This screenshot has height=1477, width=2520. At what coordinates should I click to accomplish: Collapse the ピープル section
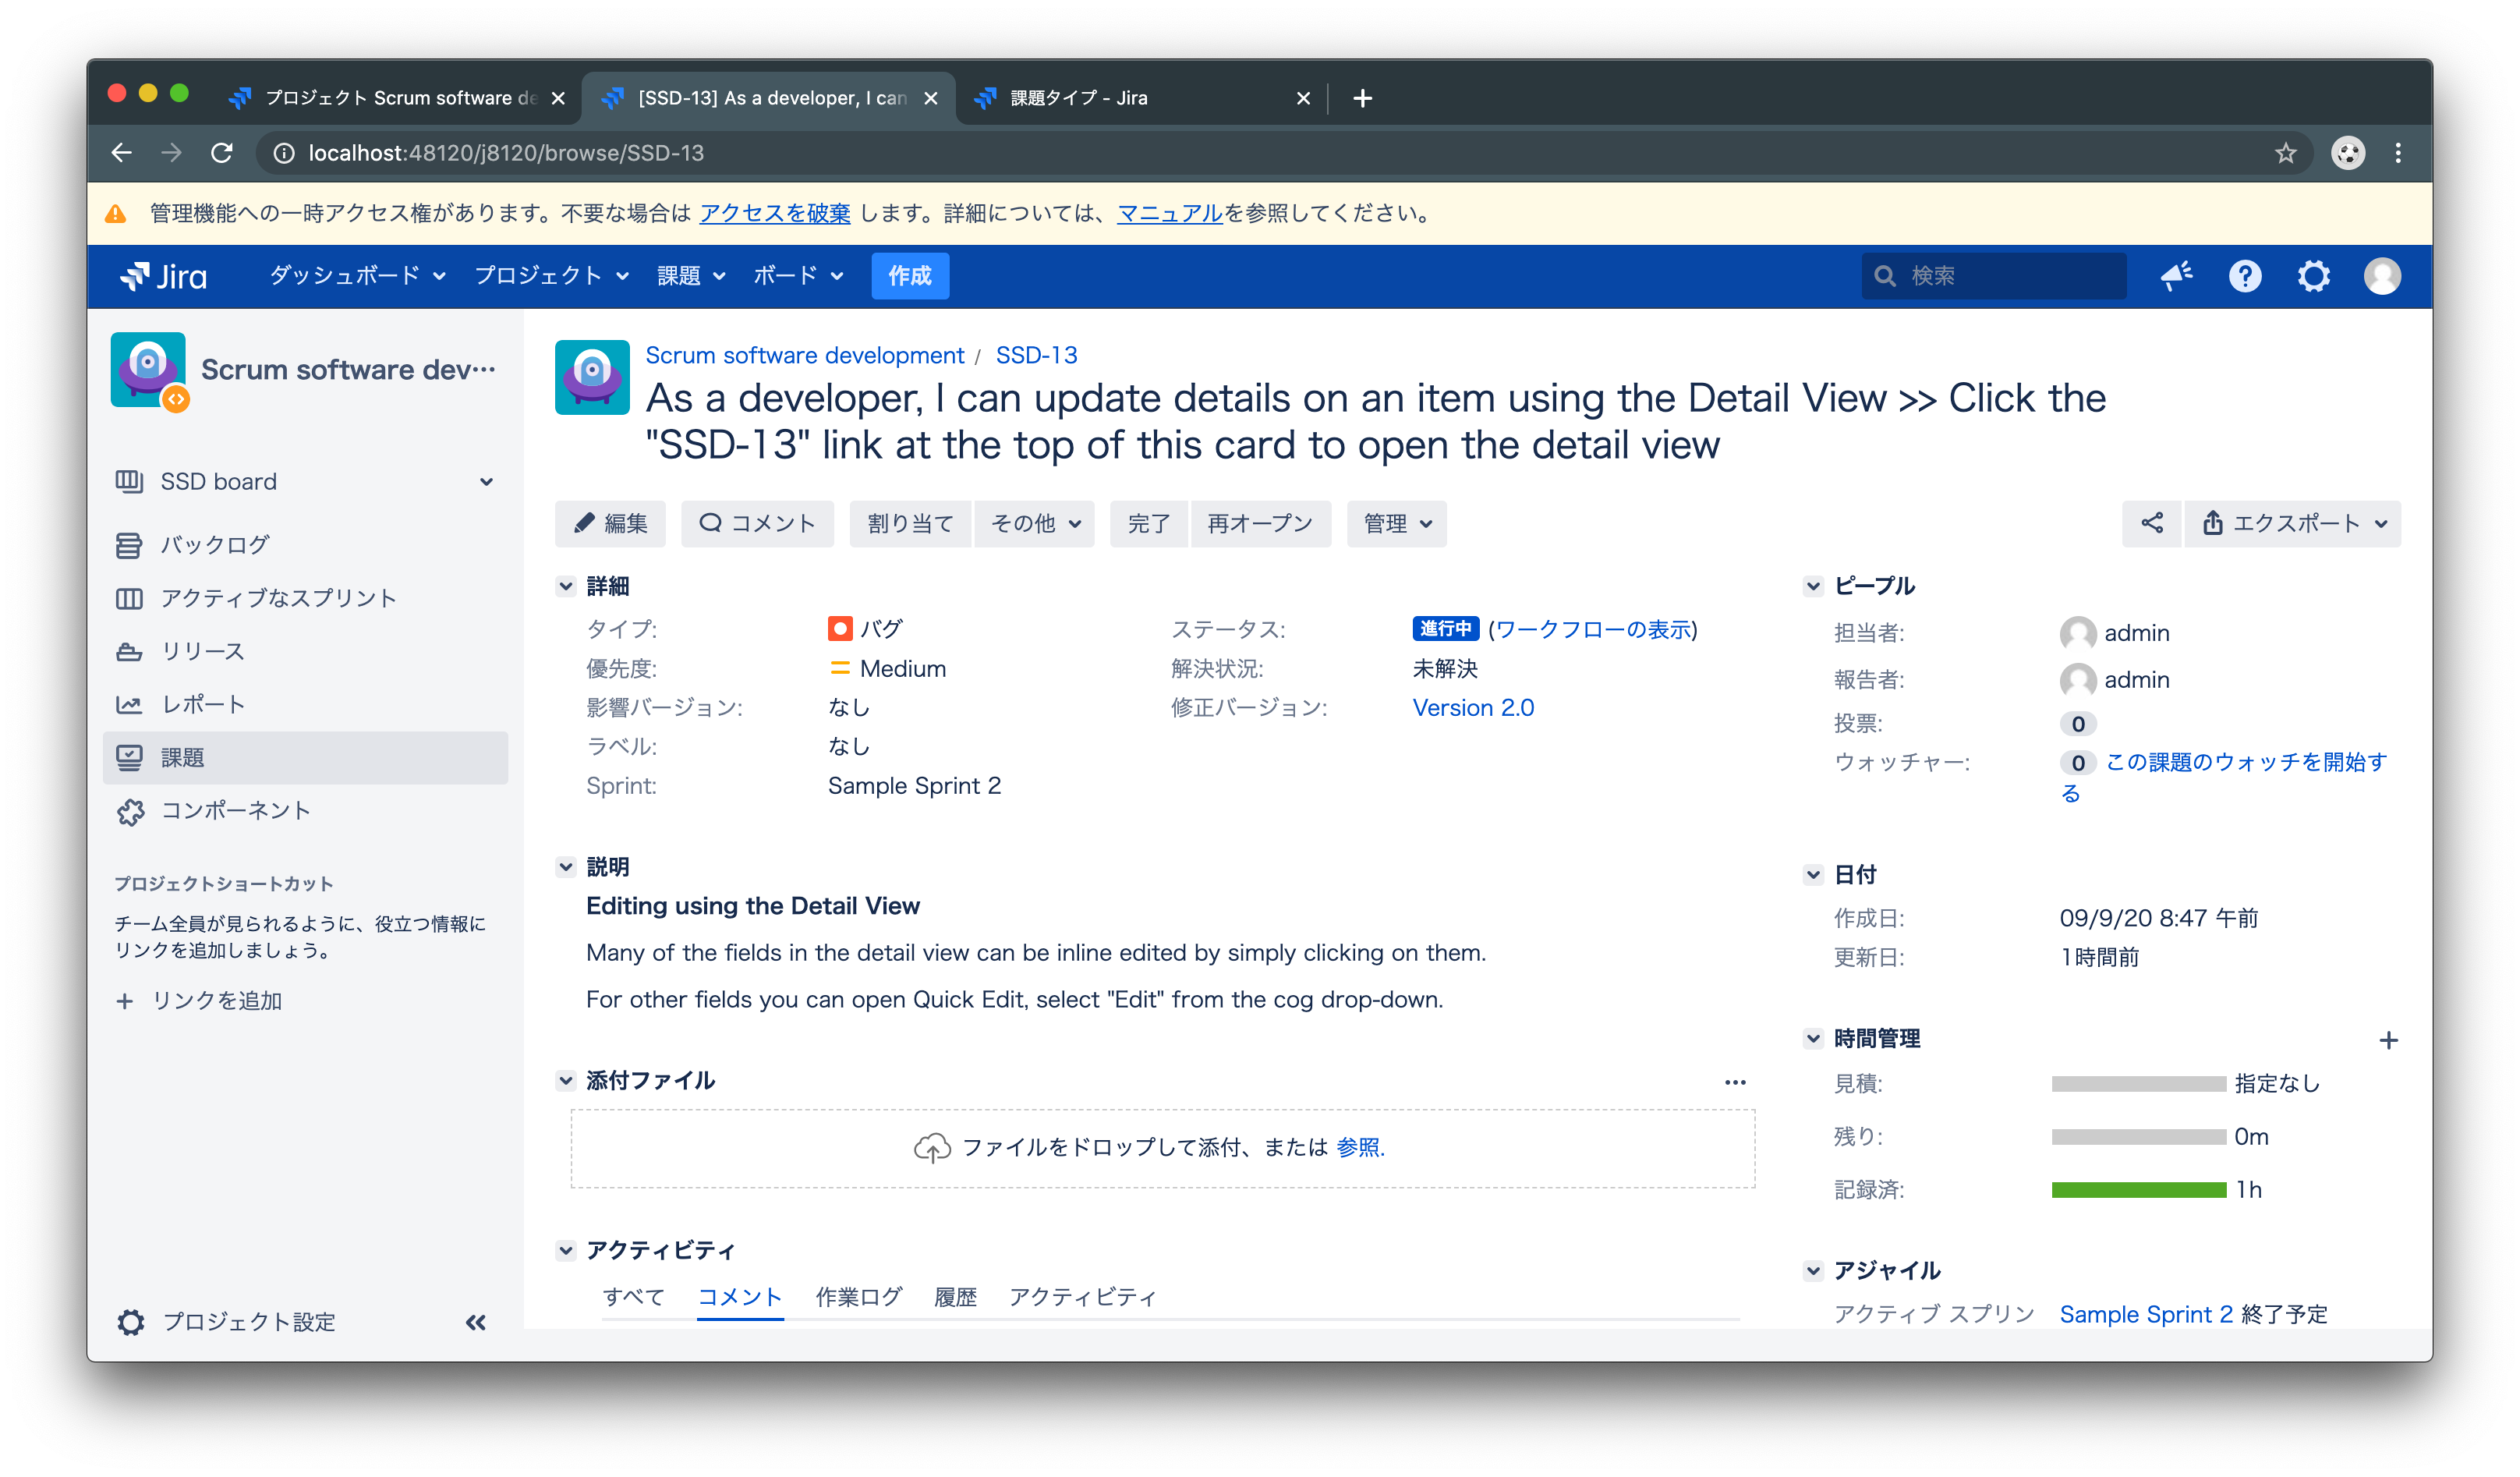point(1813,586)
